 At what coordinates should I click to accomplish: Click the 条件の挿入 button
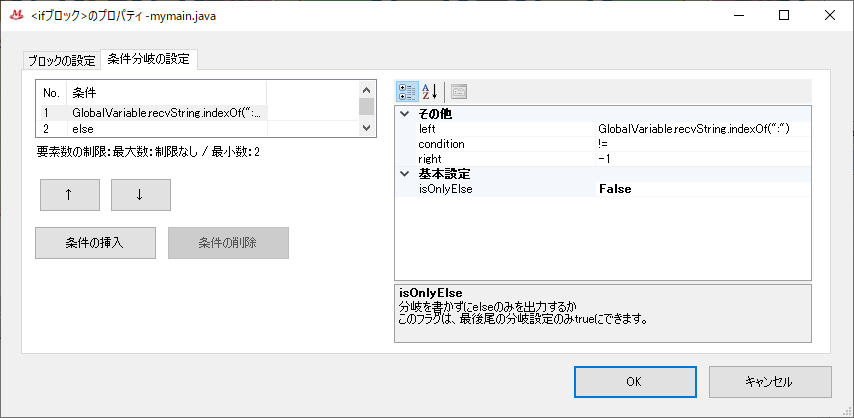coord(95,243)
